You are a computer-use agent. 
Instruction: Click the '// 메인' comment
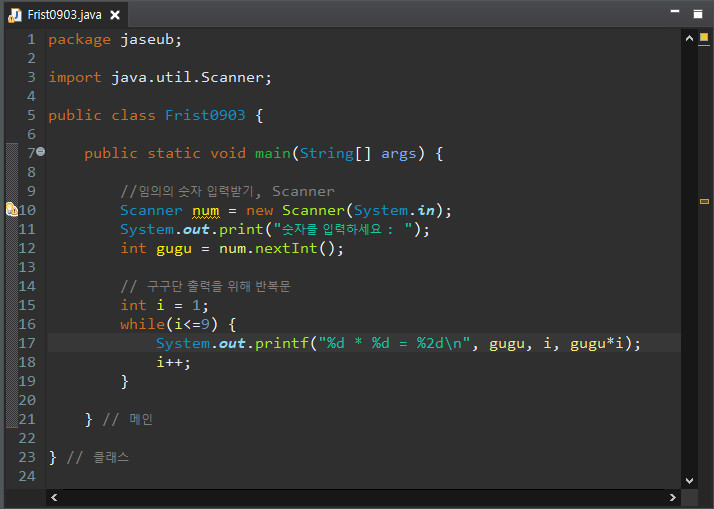click(x=128, y=419)
